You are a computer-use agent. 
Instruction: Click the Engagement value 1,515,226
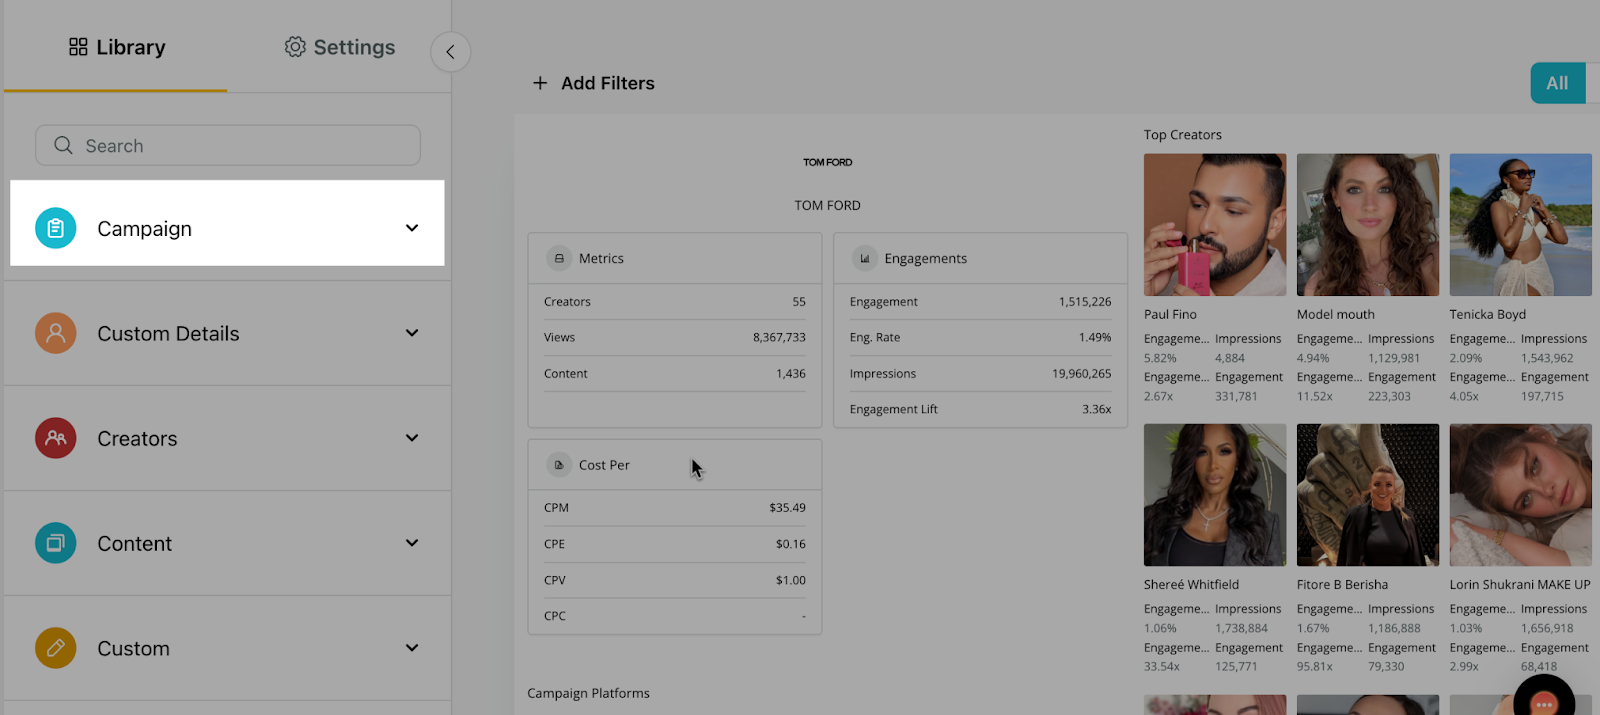1085,301
